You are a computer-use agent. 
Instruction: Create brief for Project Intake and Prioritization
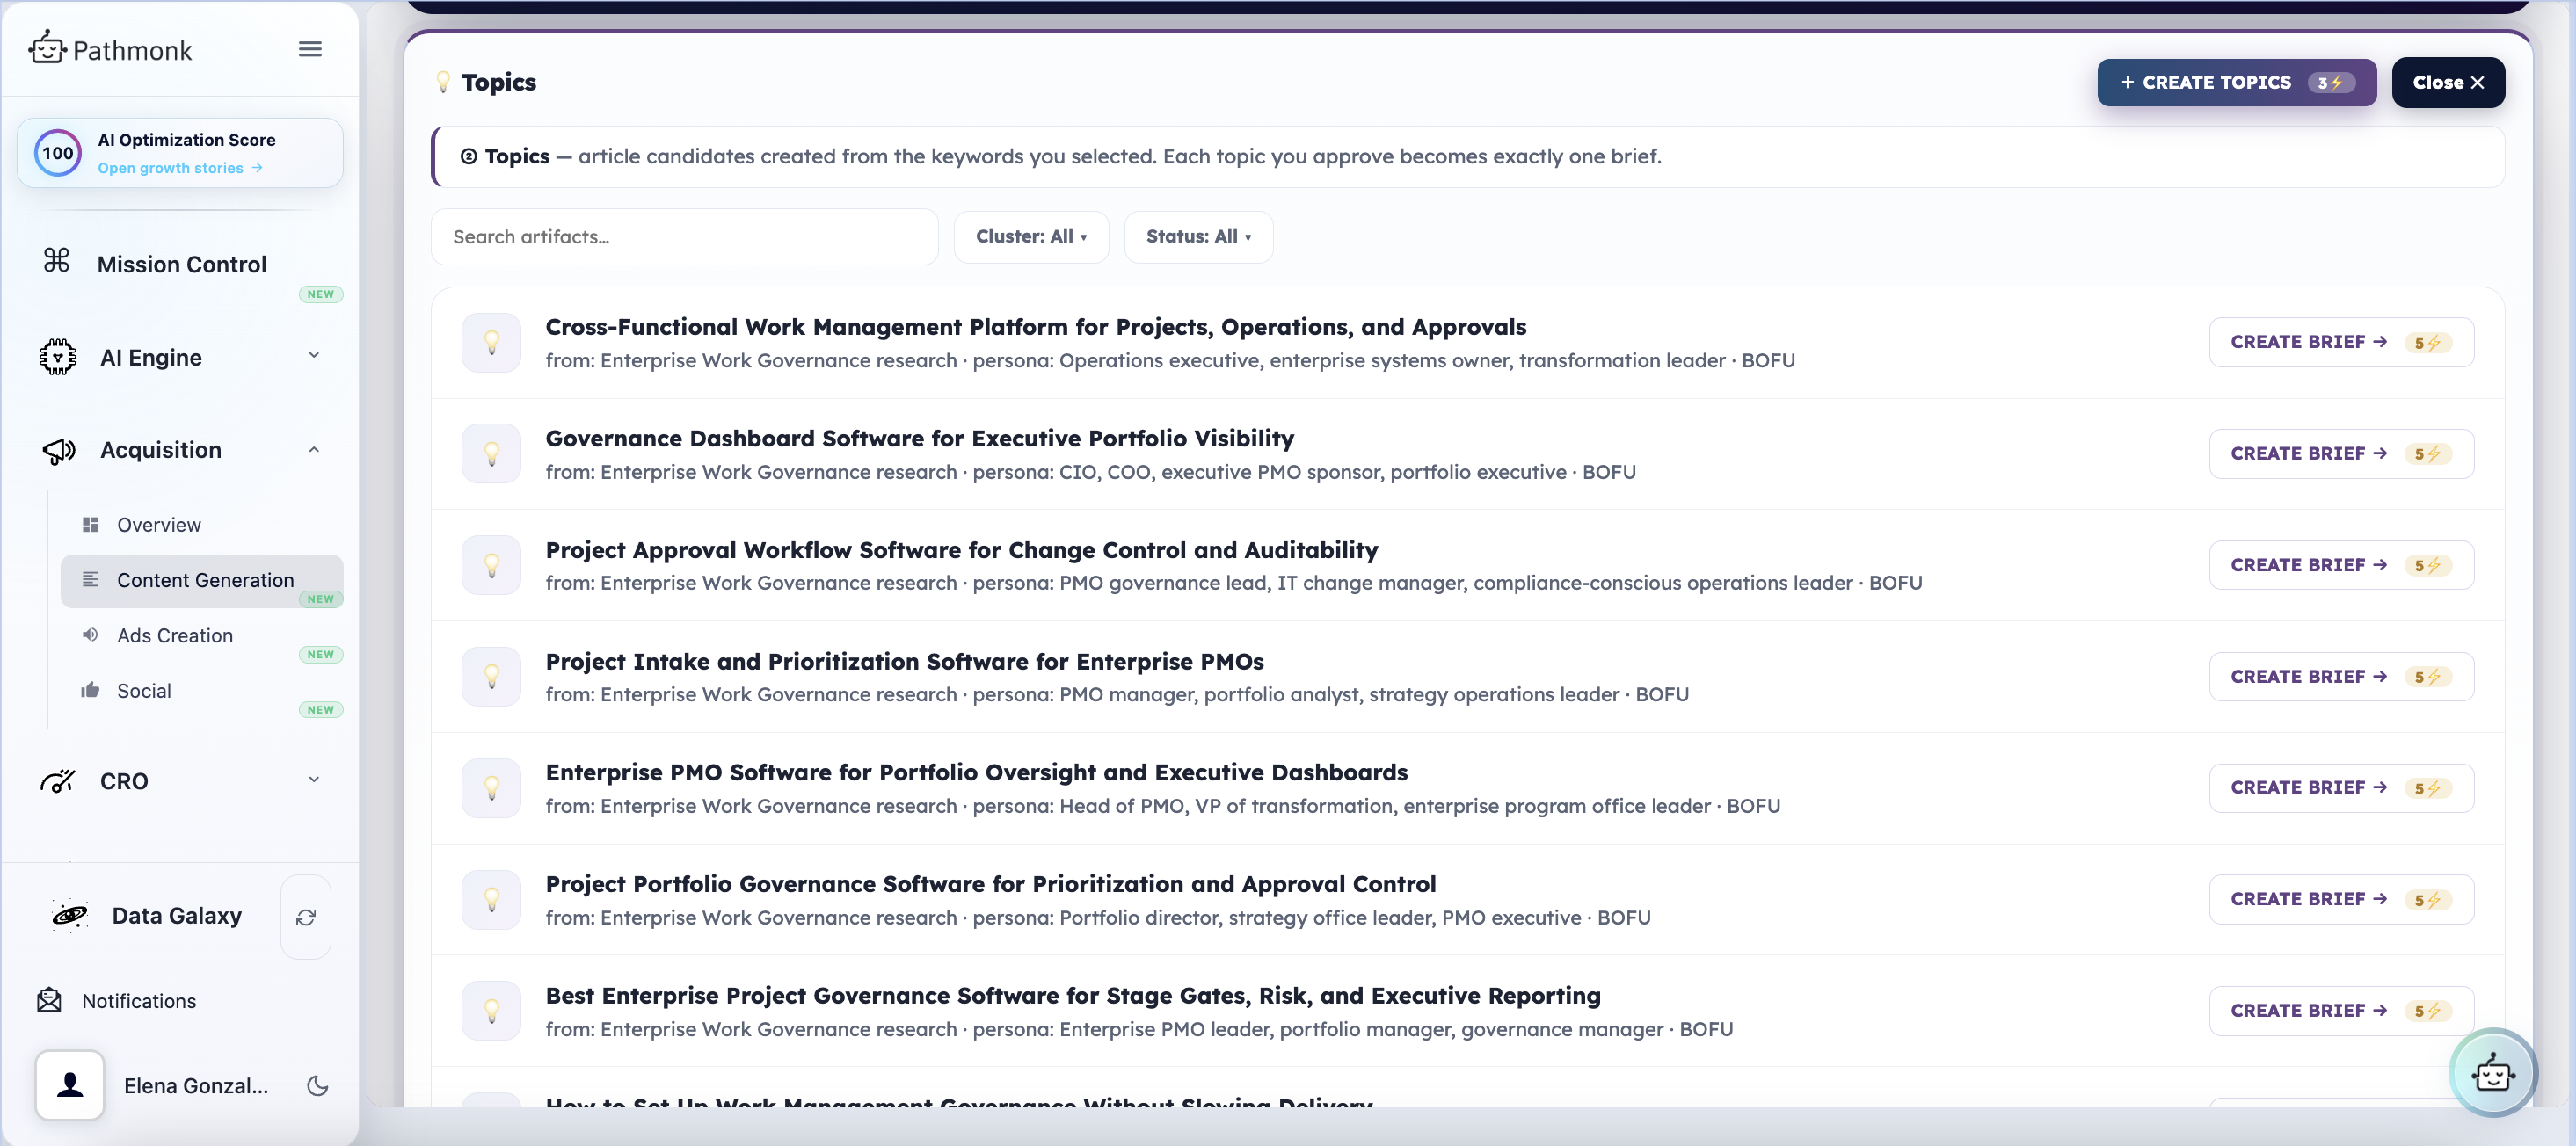[x=2341, y=677]
